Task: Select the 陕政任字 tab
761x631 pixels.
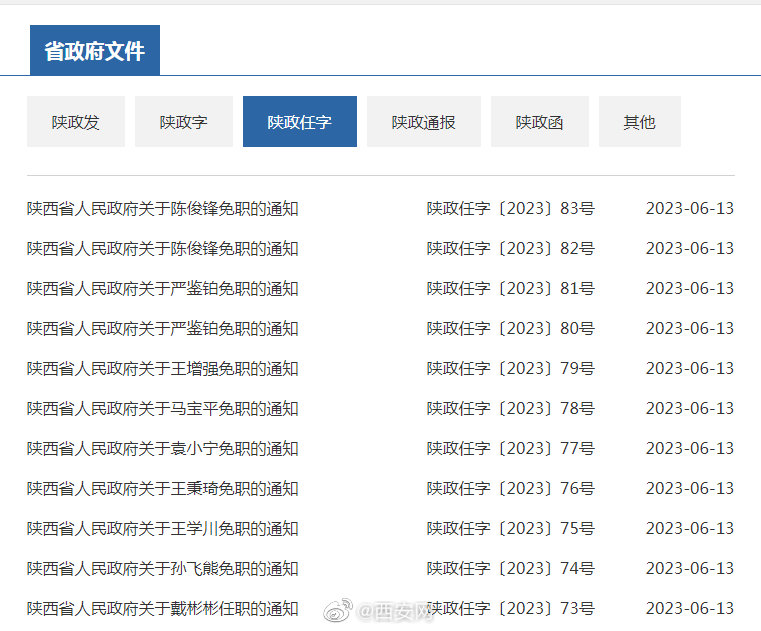Action: tap(300, 121)
